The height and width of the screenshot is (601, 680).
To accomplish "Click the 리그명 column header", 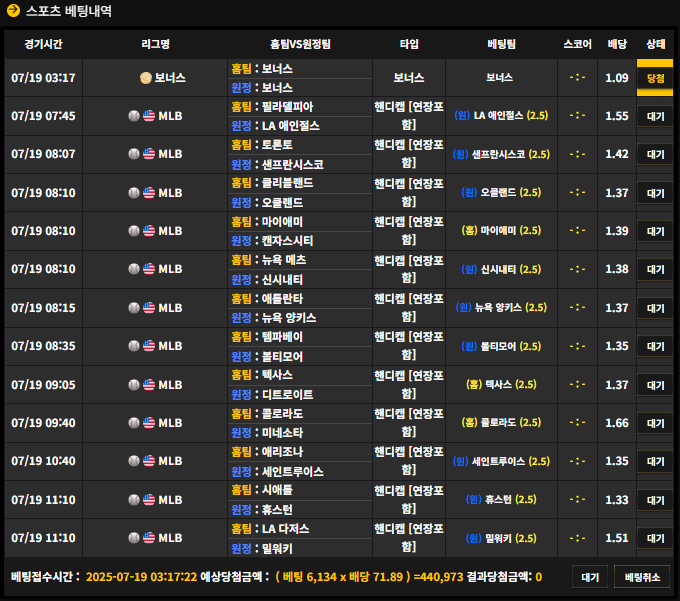I will [155, 44].
